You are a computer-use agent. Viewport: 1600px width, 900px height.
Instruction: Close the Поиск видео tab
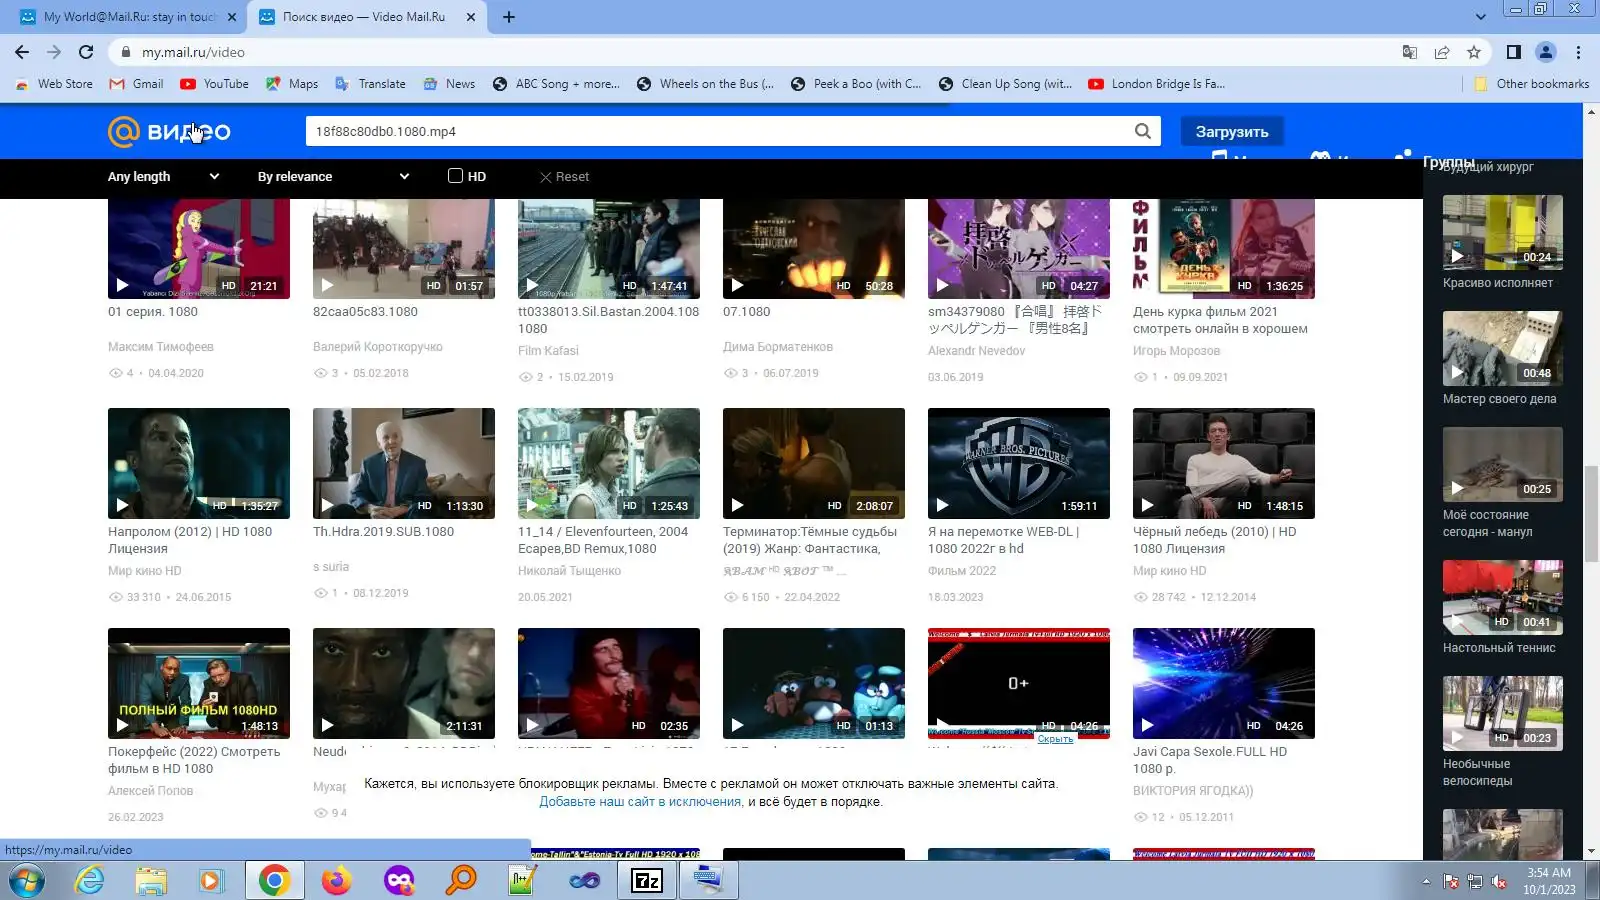pyautogui.click(x=470, y=17)
